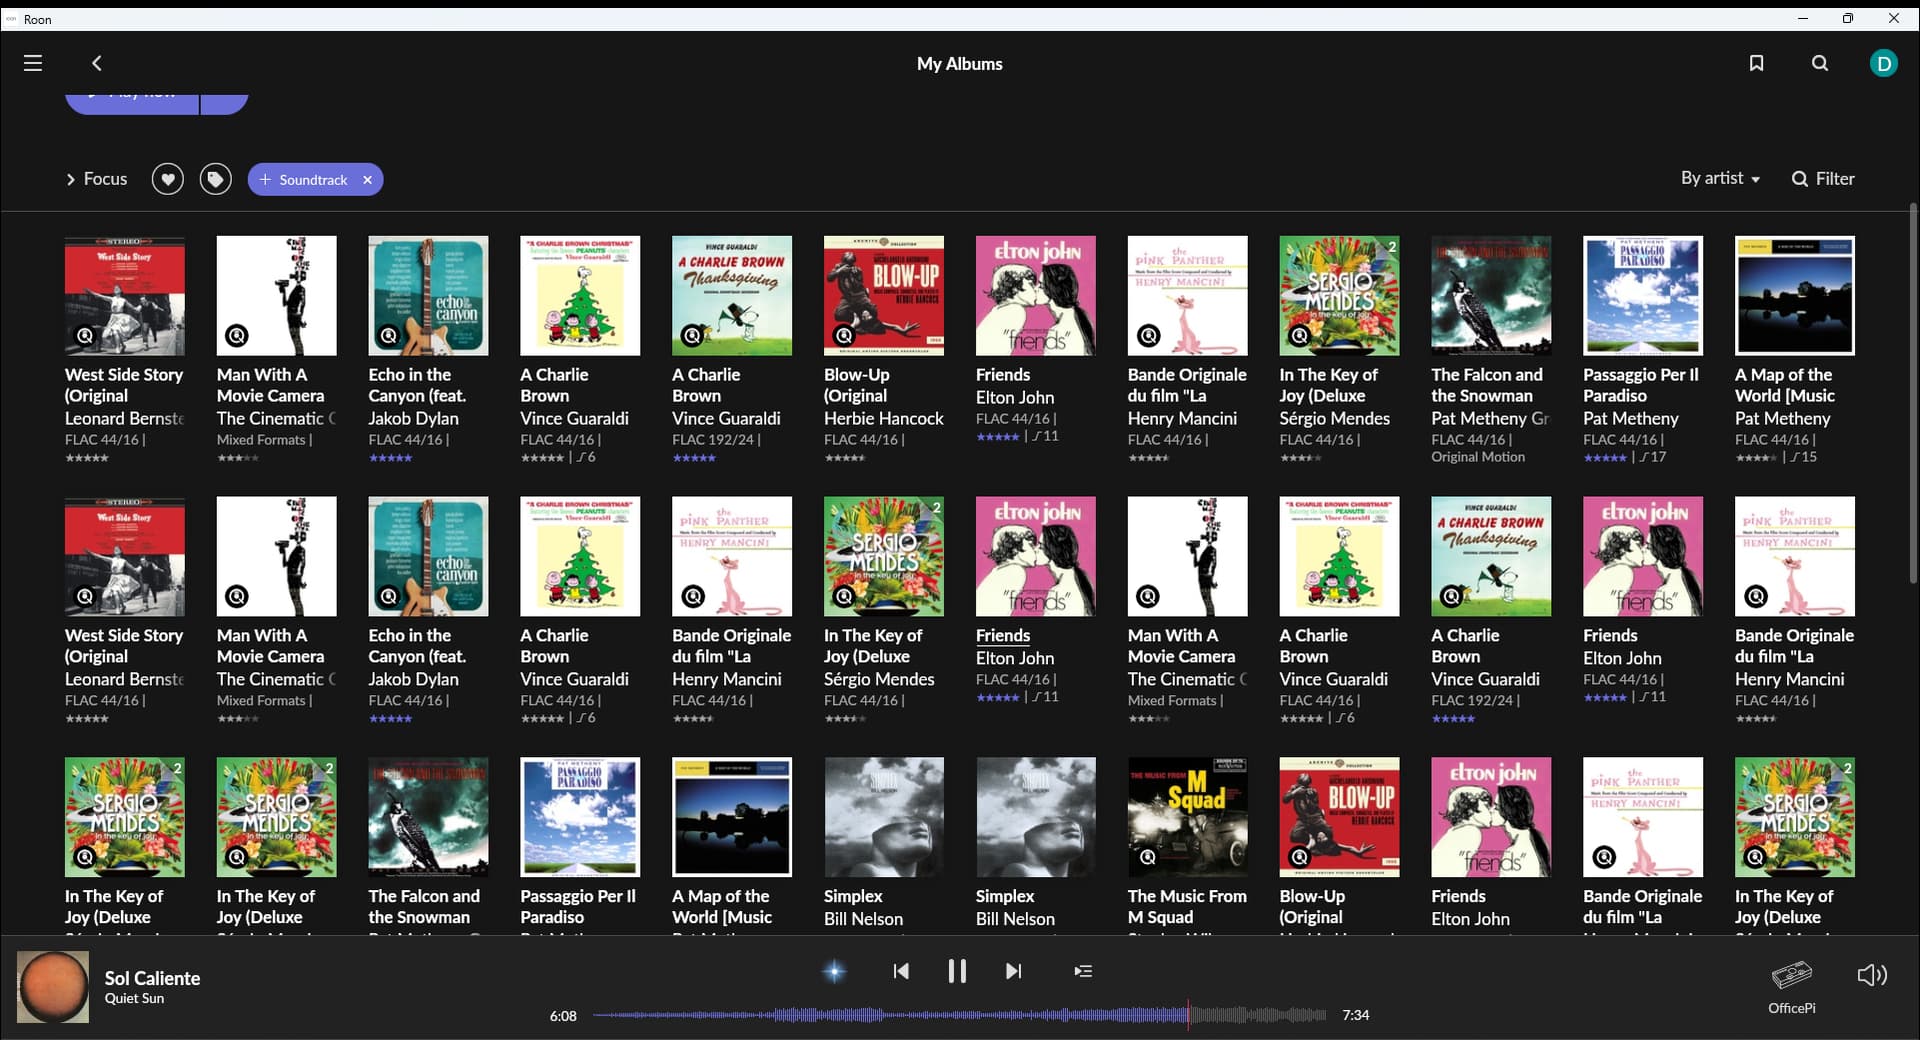Viewport: 1920px width, 1040px height.
Task: Click the badge on first-row Bande Originale cover
Action: coord(1149,336)
